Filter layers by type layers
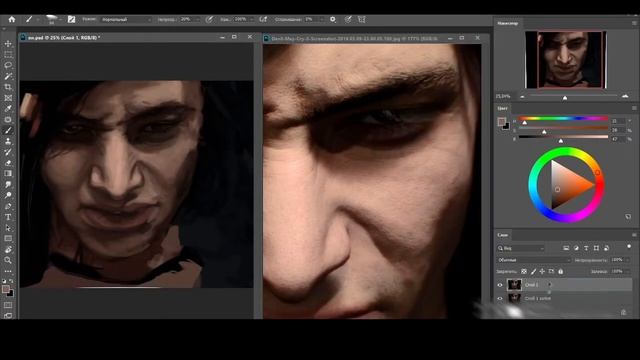Image resolution: width=640 pixels, height=360 pixels. tap(586, 248)
